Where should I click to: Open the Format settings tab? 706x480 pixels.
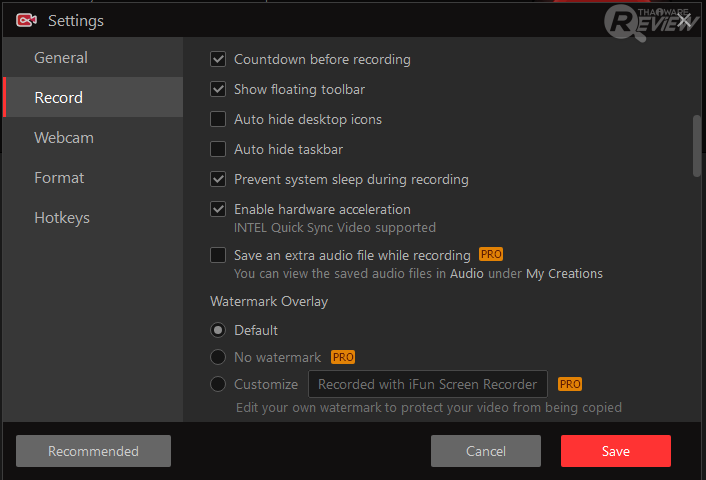click(93, 177)
